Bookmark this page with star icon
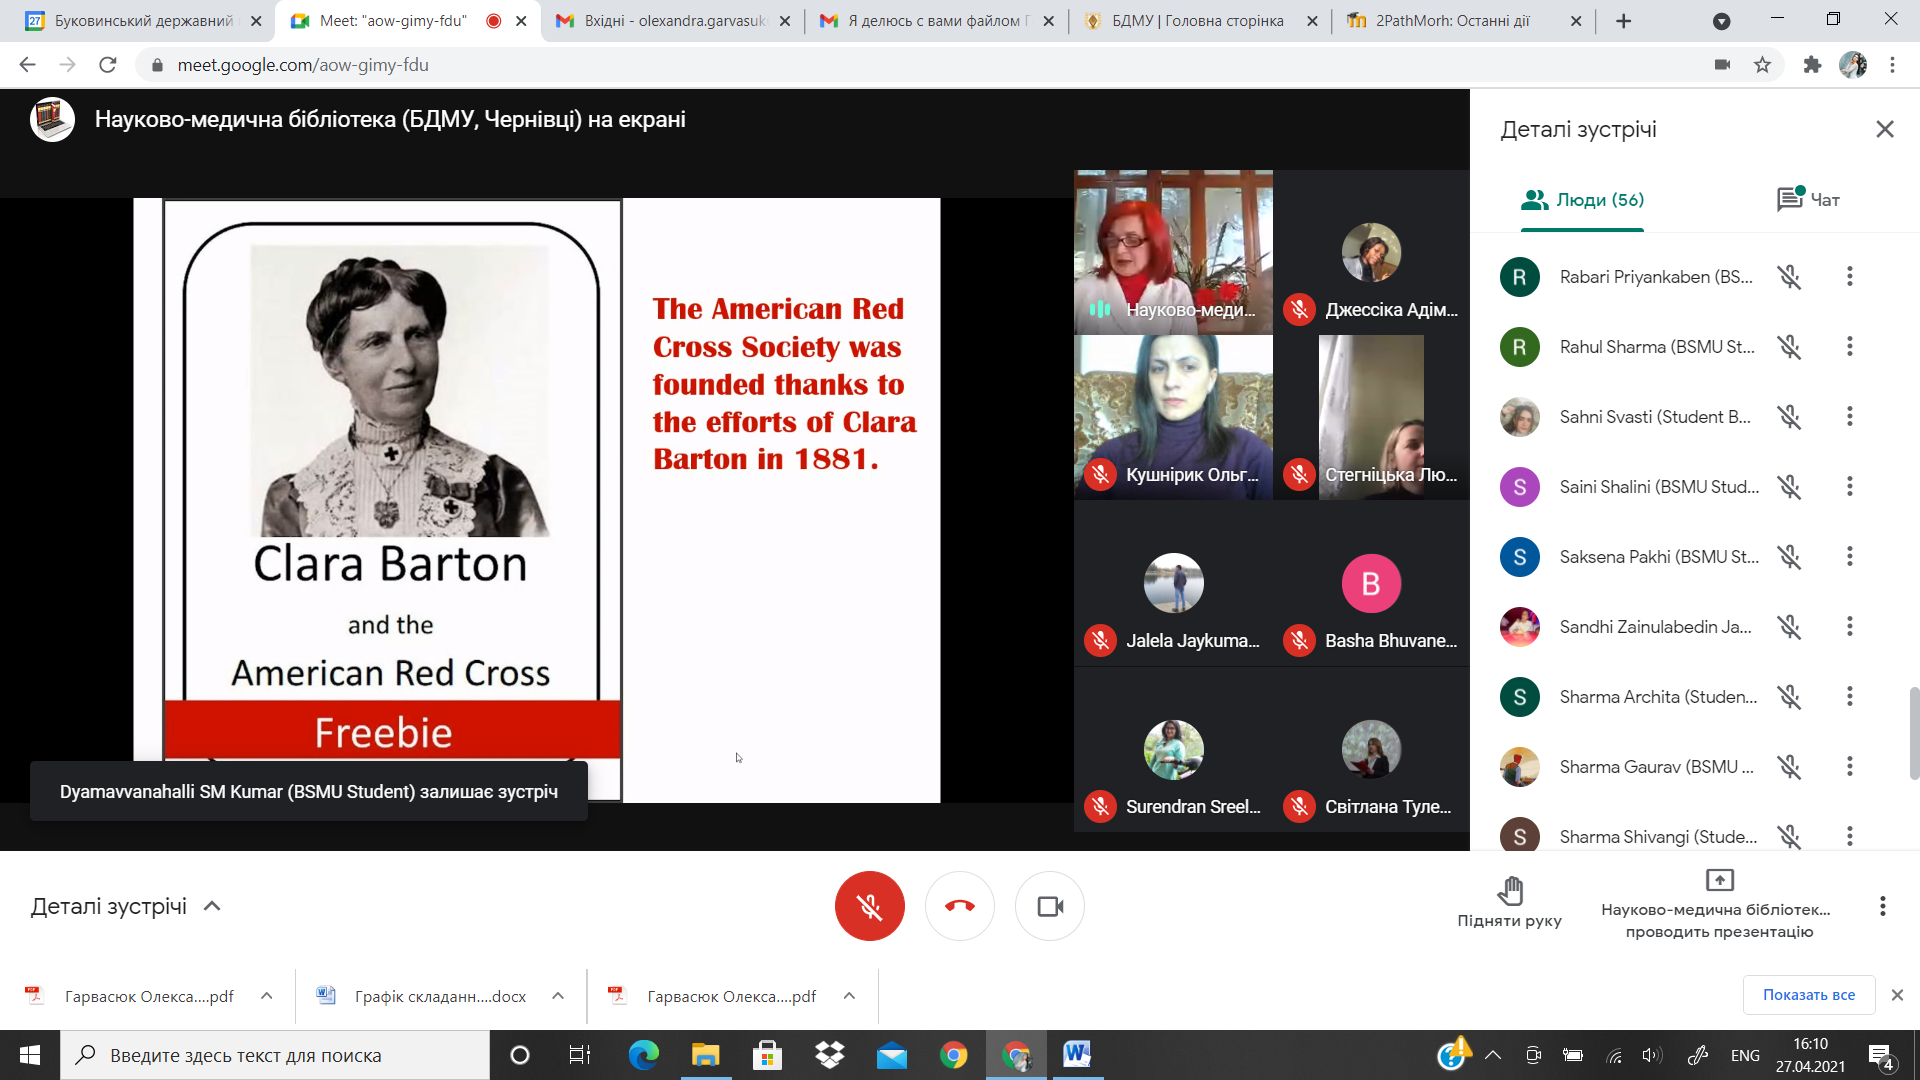 click(x=1762, y=65)
